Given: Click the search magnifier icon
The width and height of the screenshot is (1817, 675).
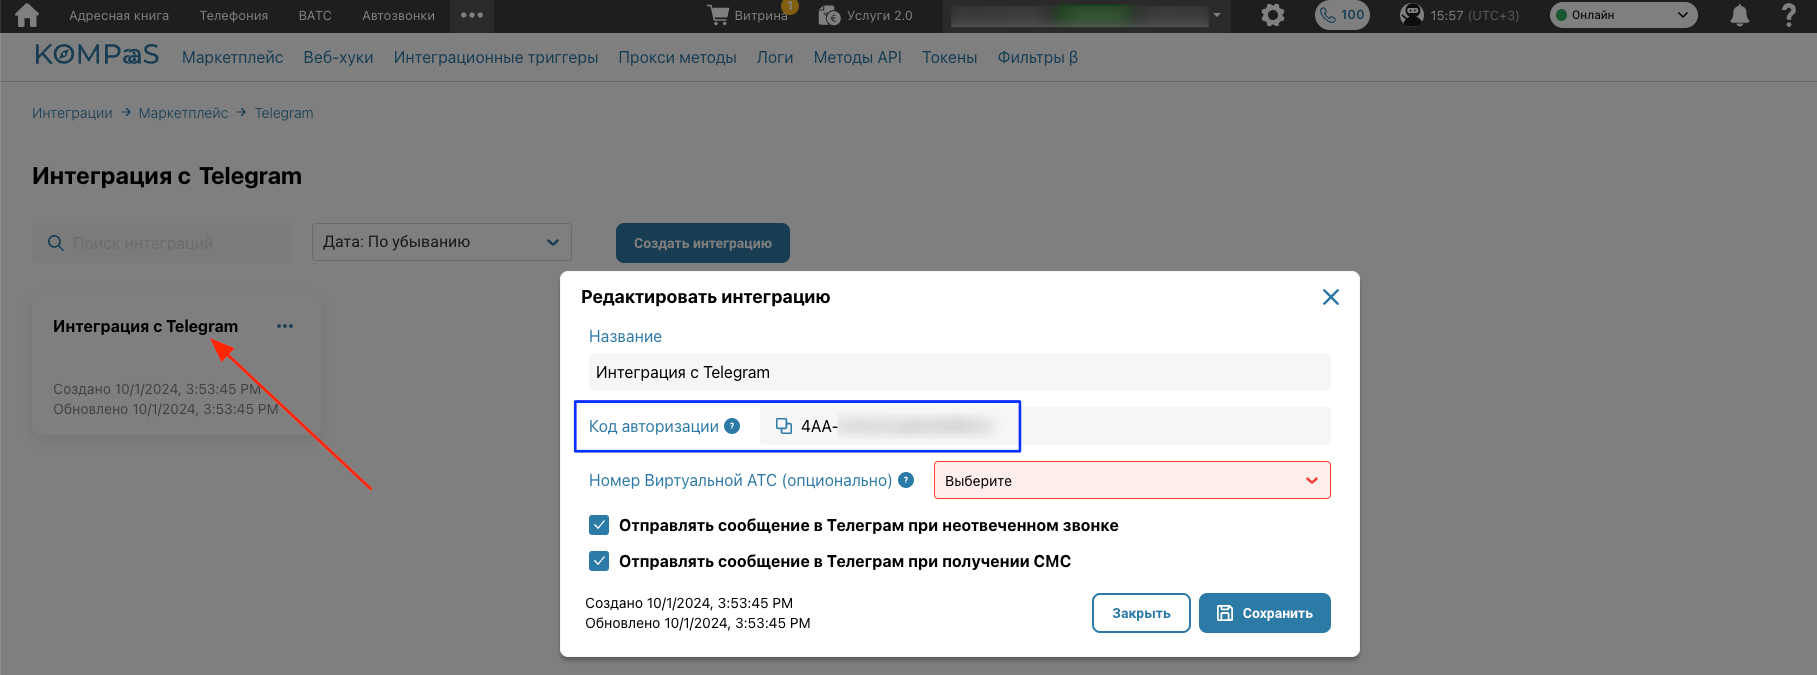Looking at the screenshot, I should (x=56, y=243).
